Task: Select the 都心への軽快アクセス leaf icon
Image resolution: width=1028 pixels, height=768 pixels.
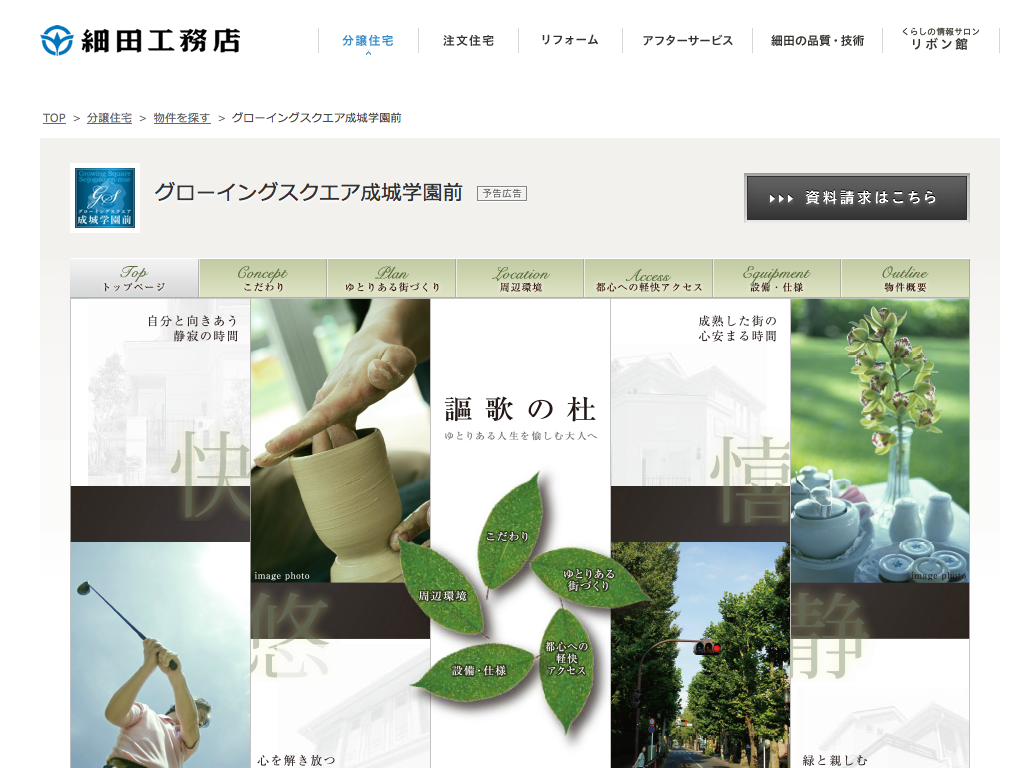Action: pos(566,659)
